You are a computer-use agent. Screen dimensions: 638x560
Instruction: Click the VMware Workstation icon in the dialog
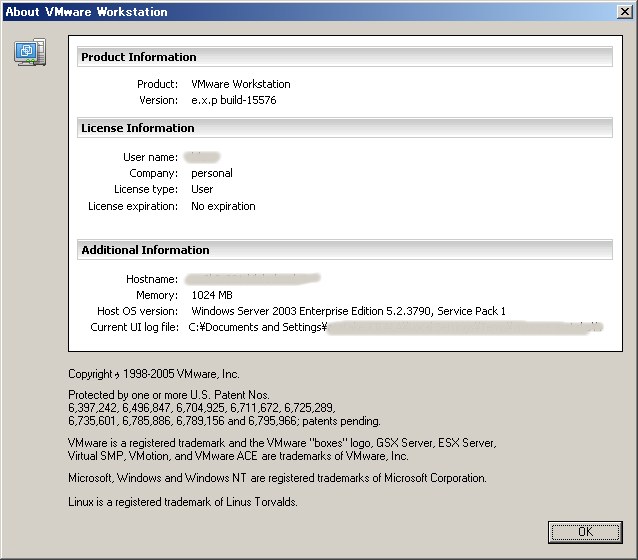[x=30, y=52]
